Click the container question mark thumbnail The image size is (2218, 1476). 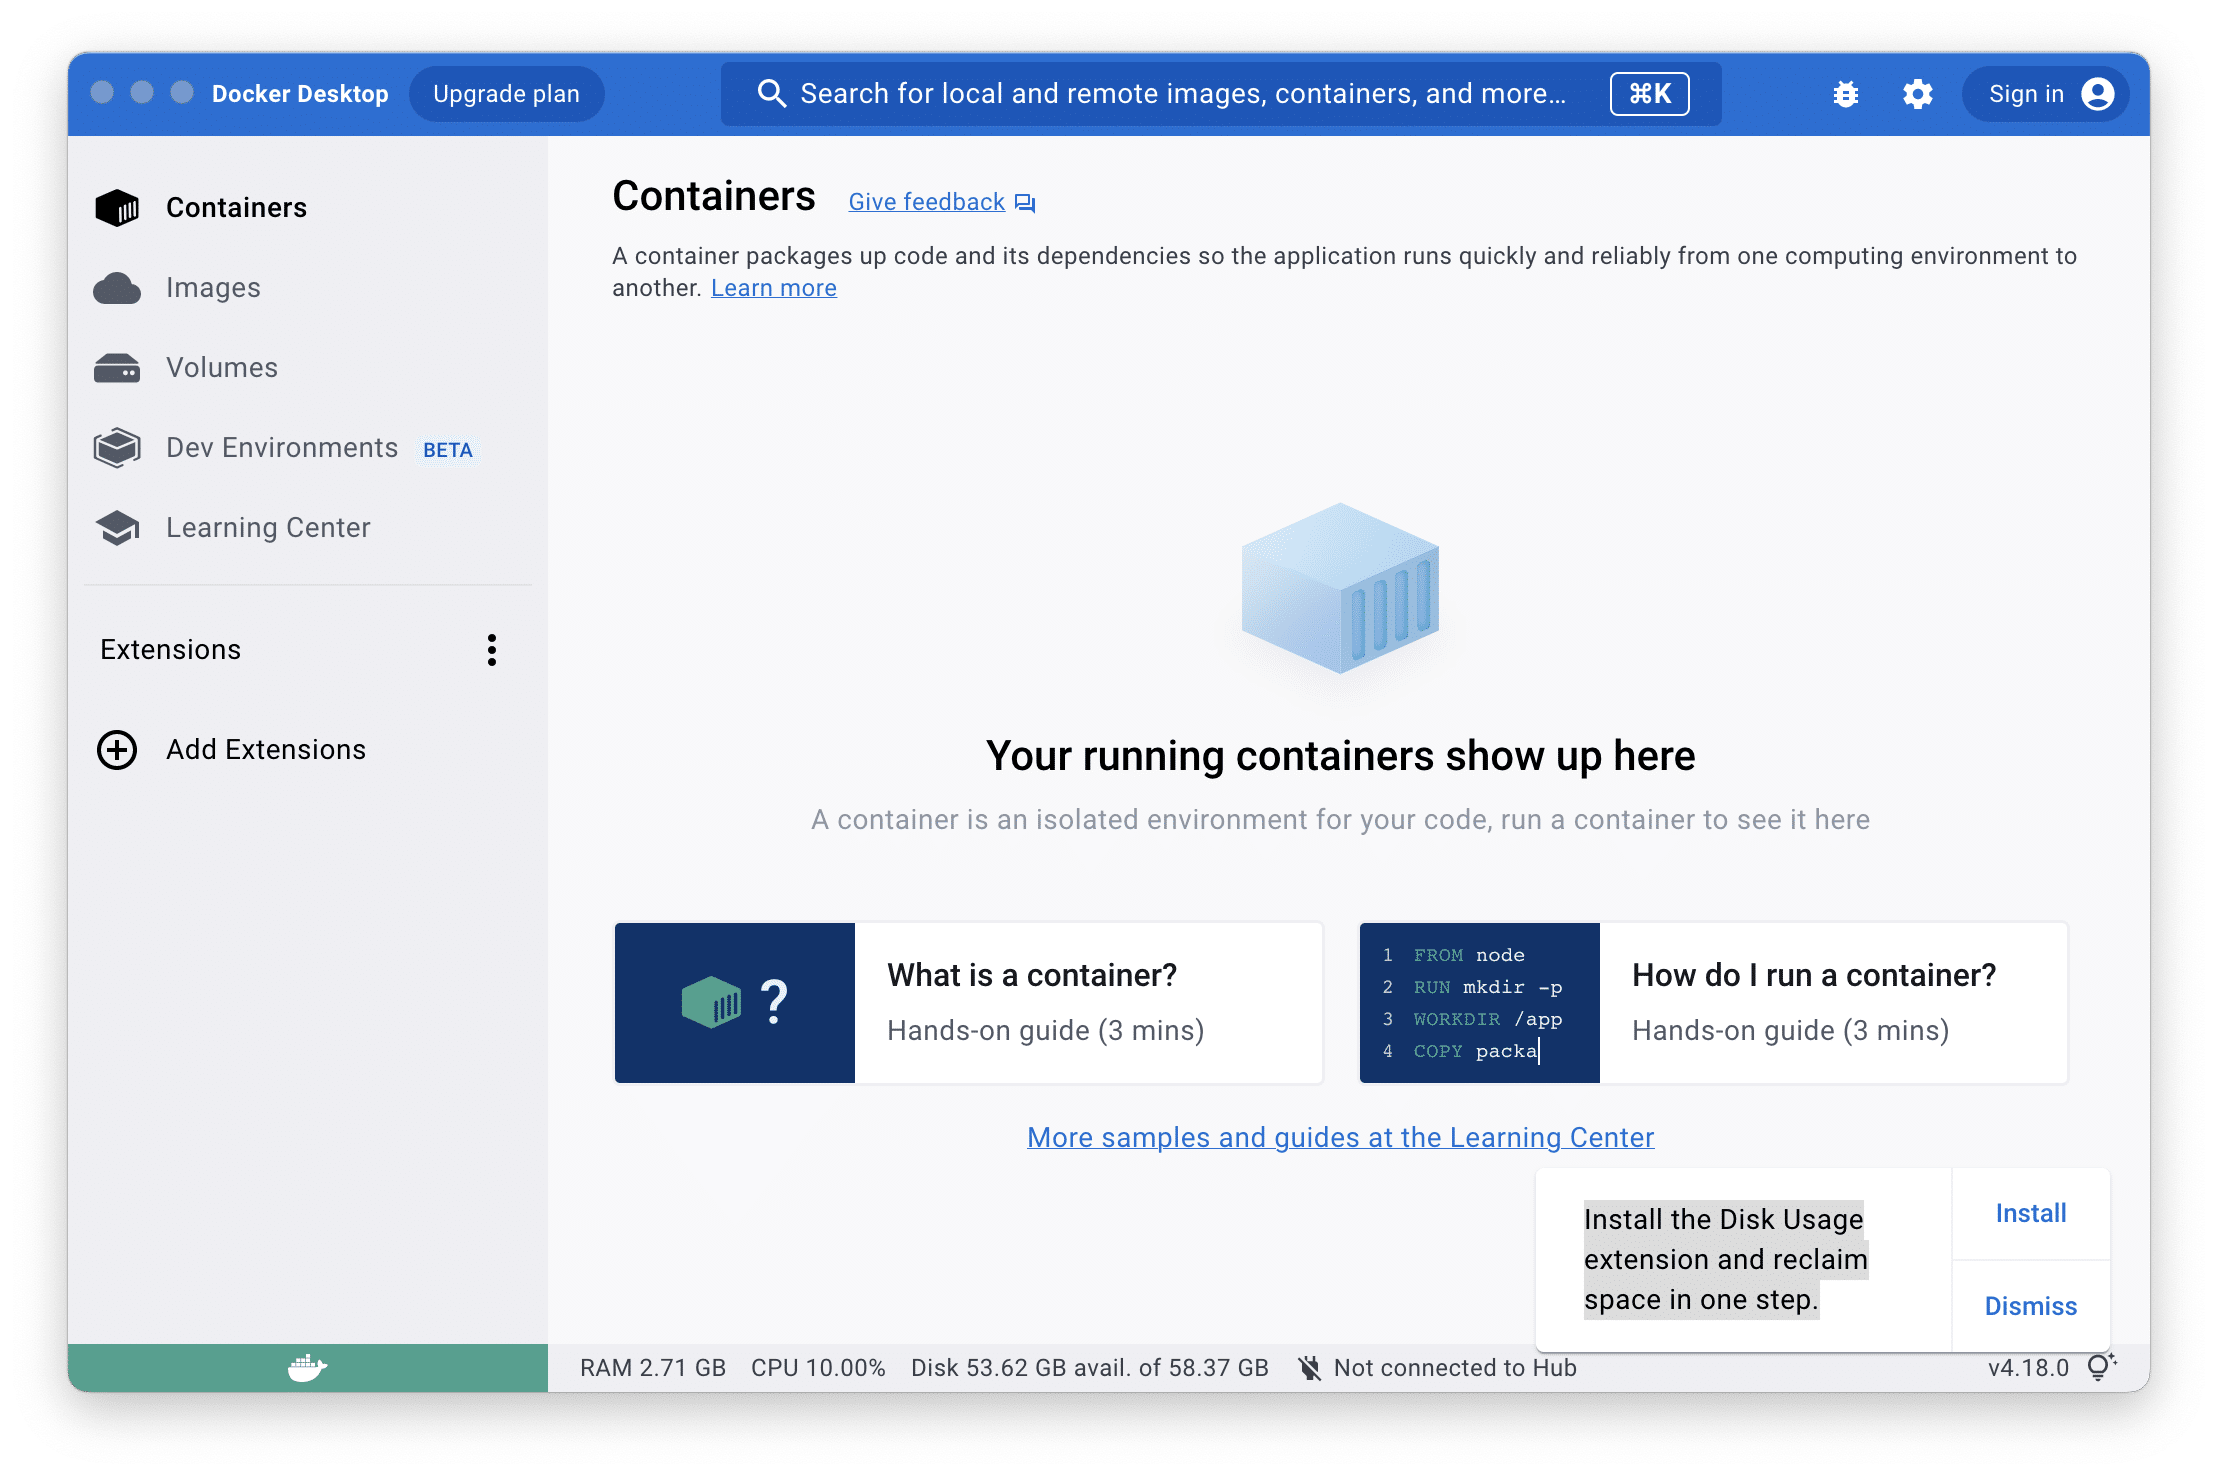tap(735, 1003)
